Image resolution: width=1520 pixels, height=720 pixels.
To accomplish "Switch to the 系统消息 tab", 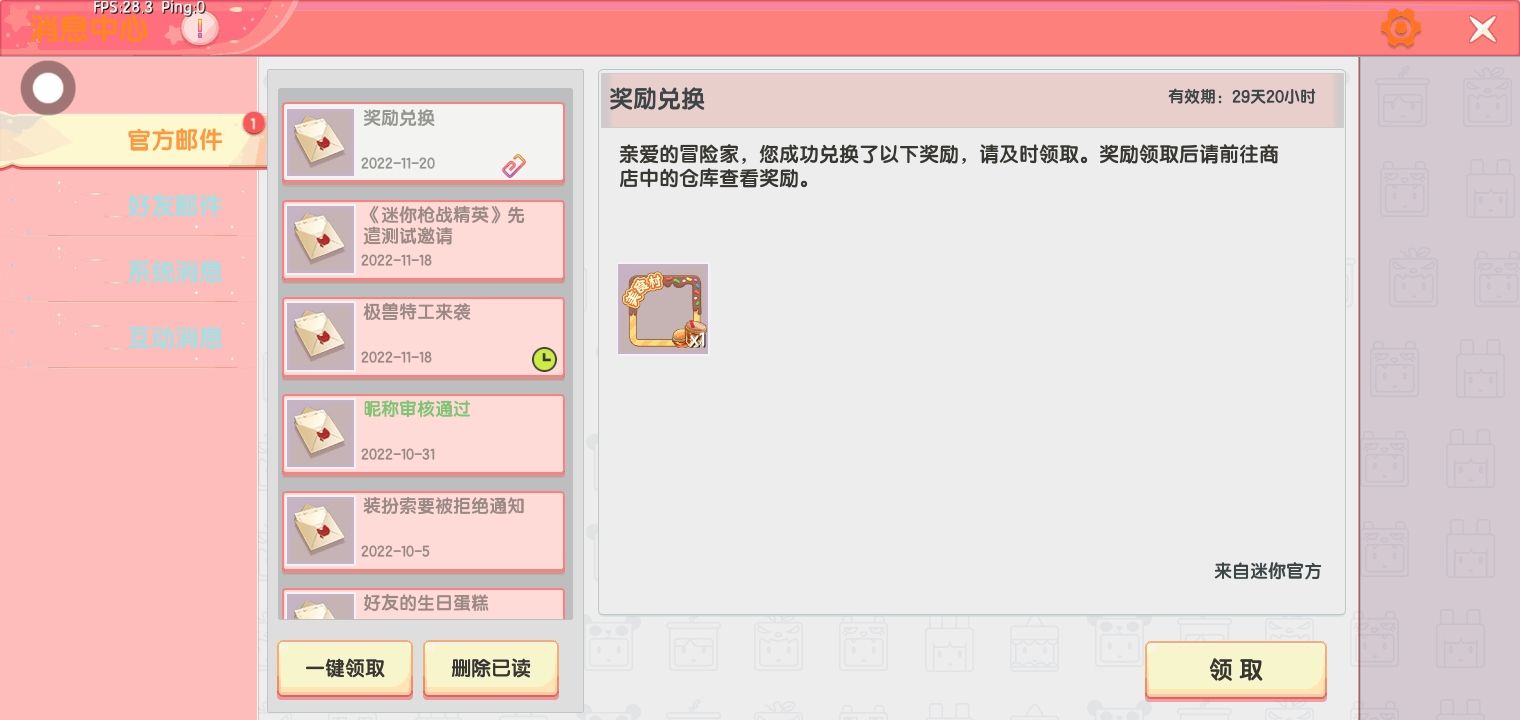I will pos(175,271).
